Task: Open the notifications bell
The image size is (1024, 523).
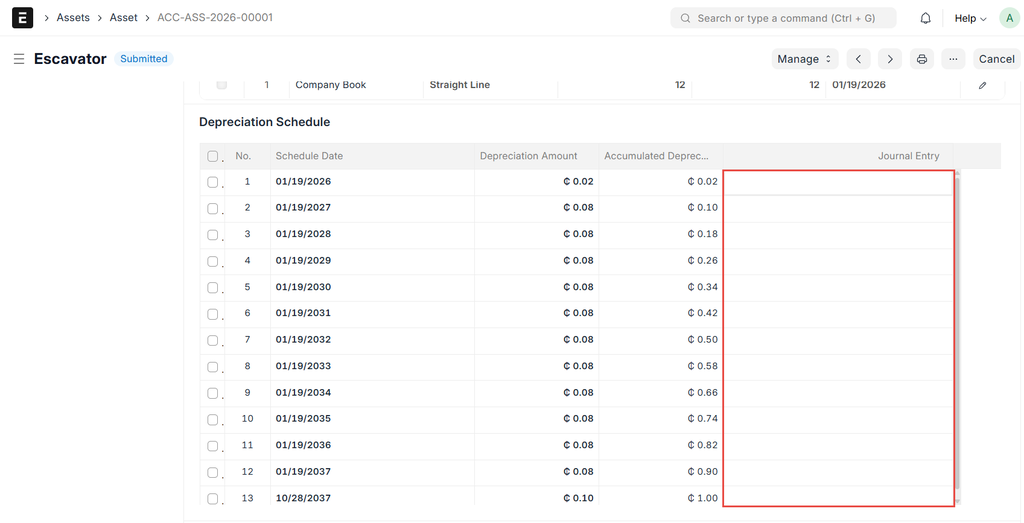Action: [x=925, y=18]
